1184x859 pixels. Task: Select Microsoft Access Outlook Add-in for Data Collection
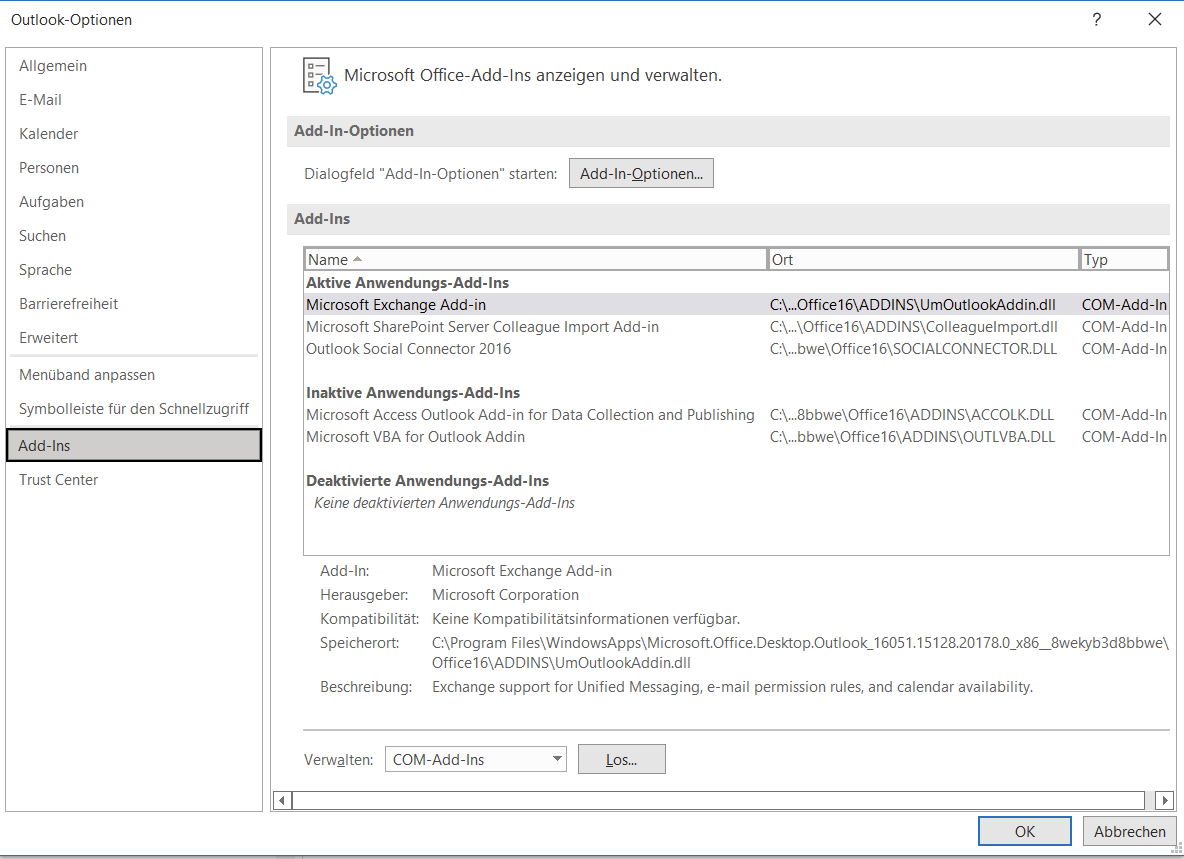736,414
